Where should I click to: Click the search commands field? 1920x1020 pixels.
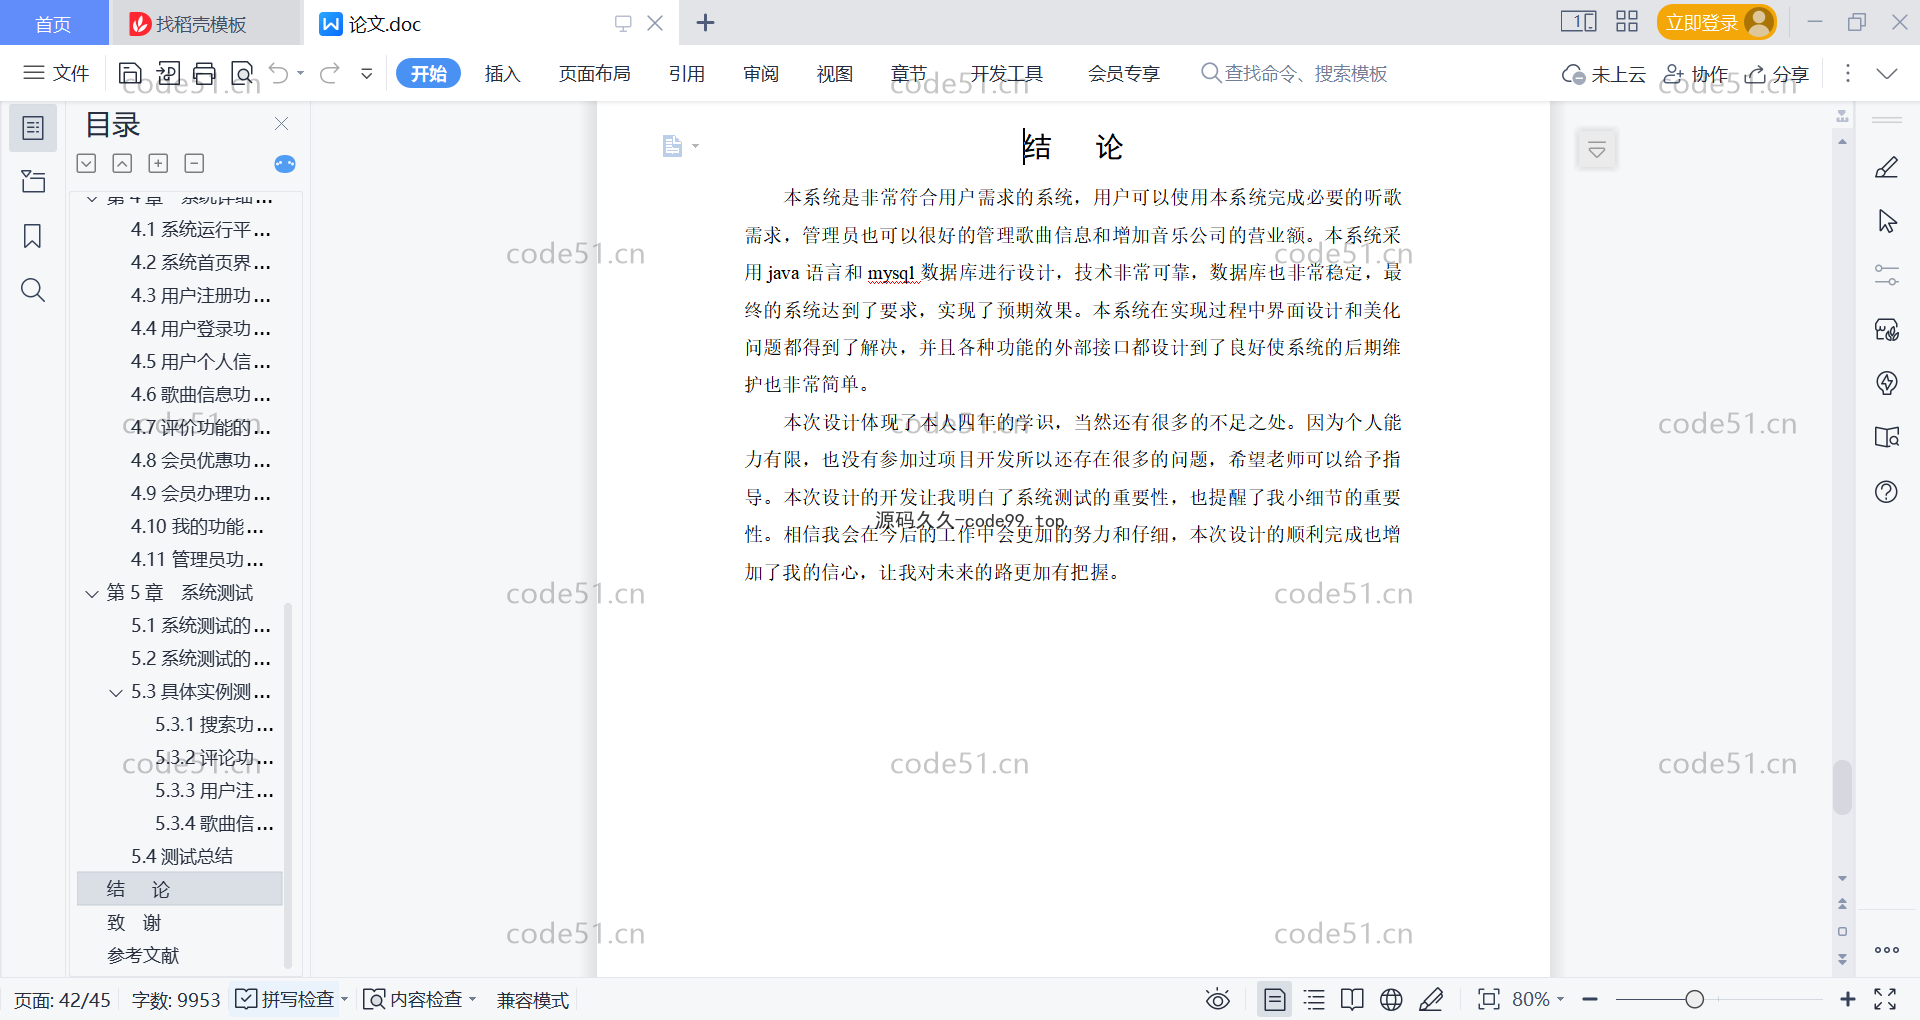click(1295, 73)
